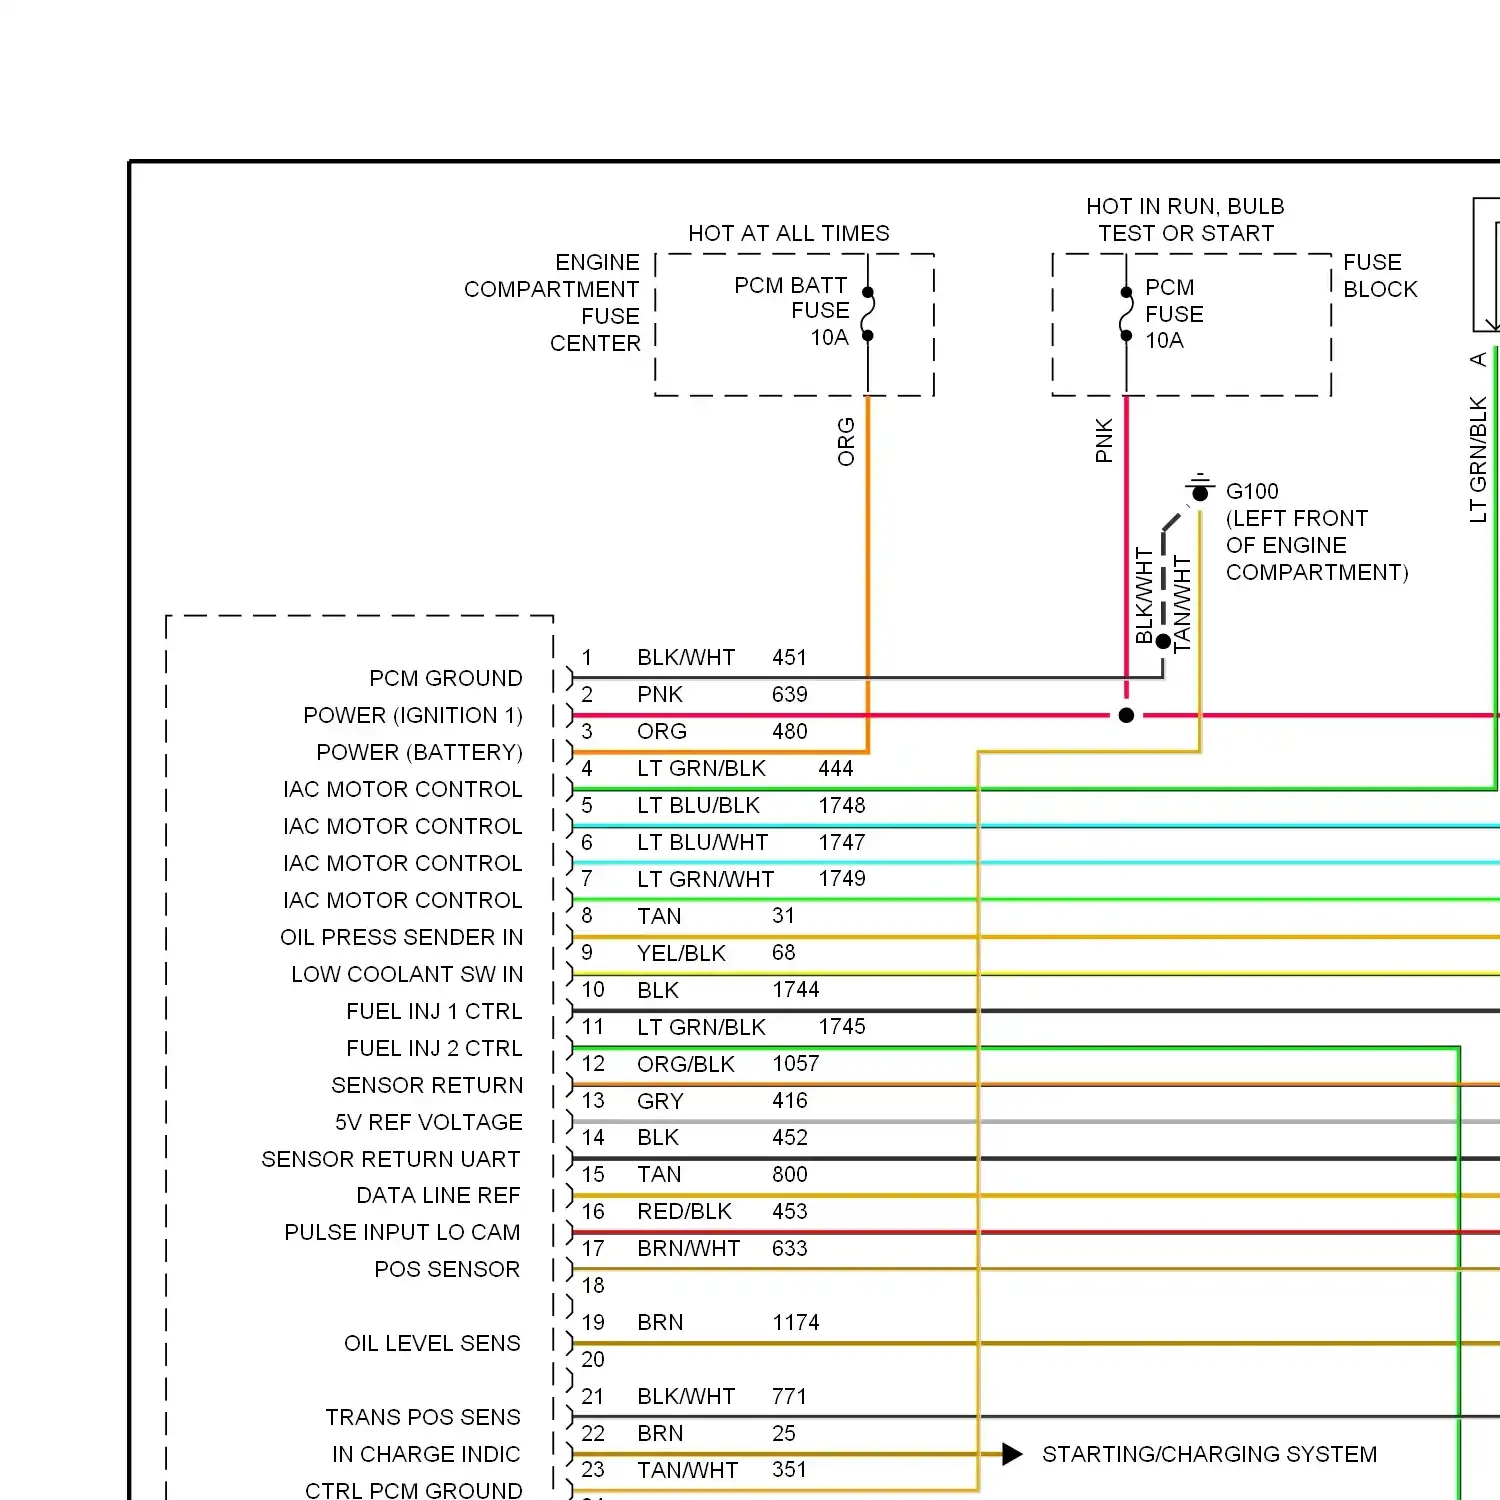Click wire circuit number 1749
1500x1500 pixels.
pos(842,878)
